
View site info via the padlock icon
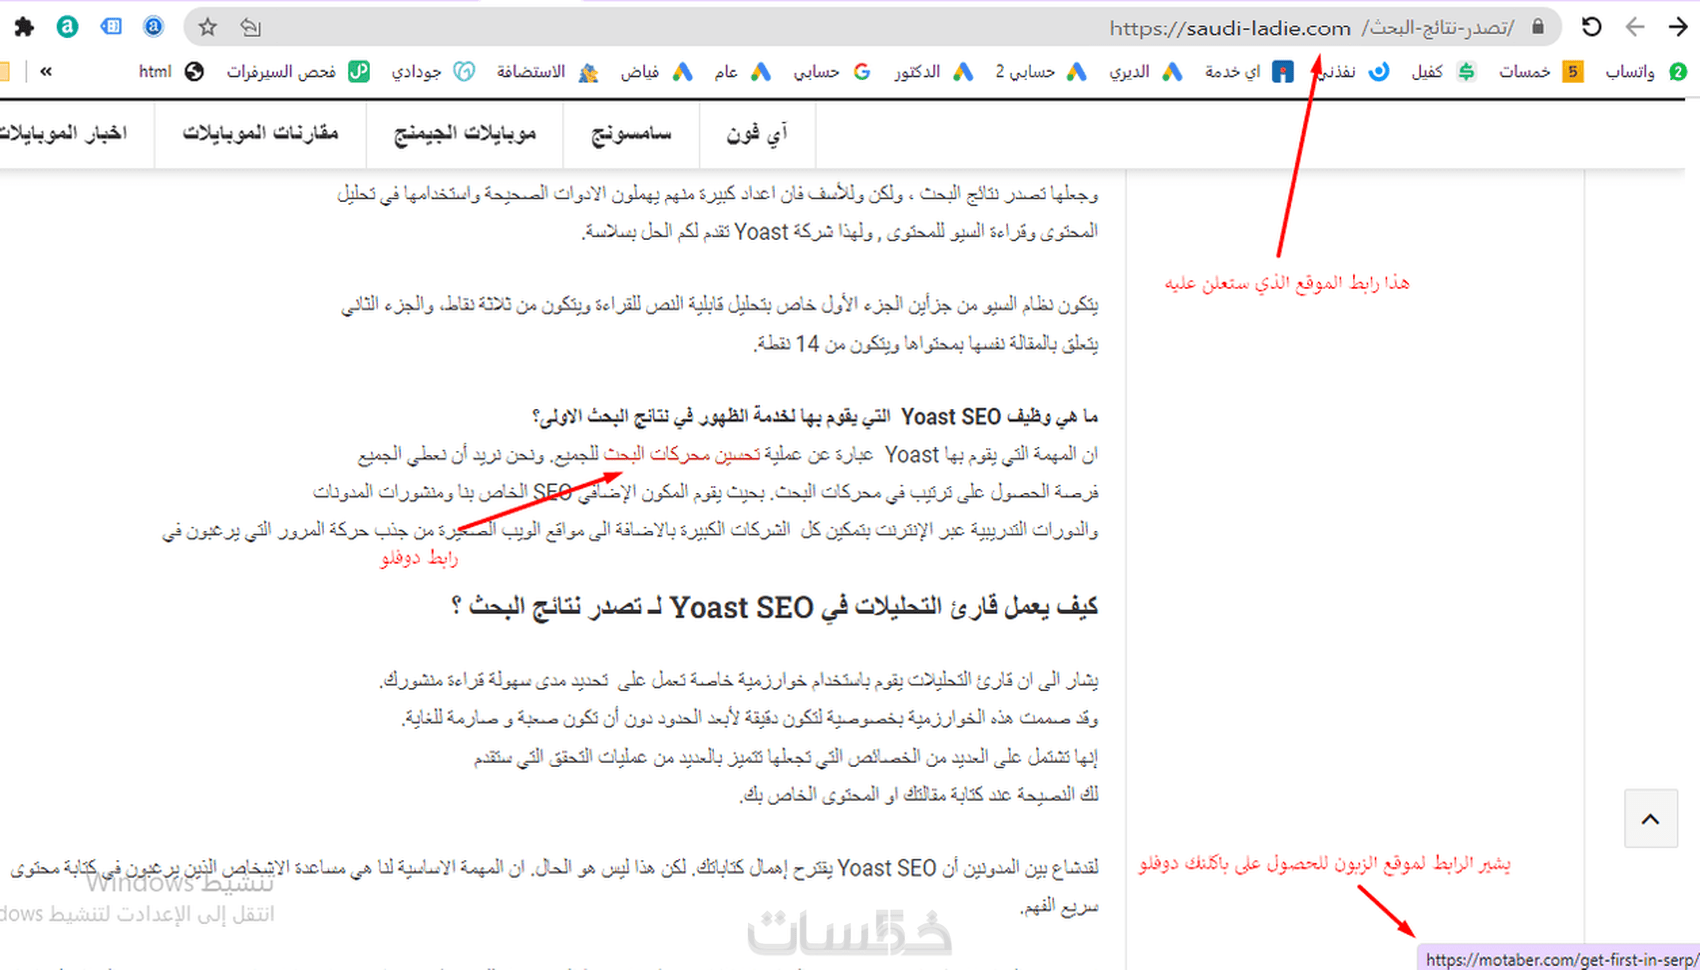[1538, 27]
